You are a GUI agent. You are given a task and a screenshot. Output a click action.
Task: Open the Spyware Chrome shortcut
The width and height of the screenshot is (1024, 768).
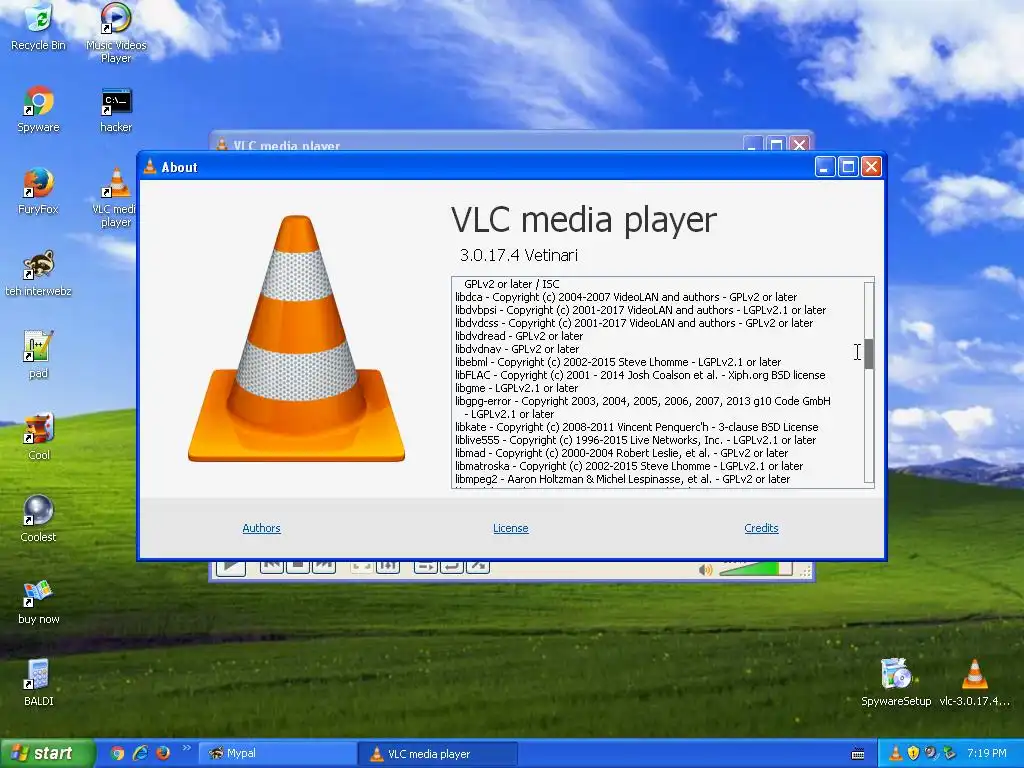click(x=38, y=109)
